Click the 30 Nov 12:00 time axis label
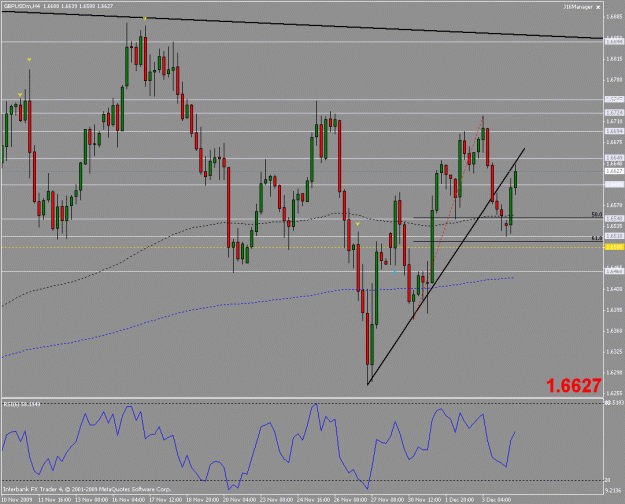The height and width of the screenshot is (504, 625). click(x=425, y=500)
